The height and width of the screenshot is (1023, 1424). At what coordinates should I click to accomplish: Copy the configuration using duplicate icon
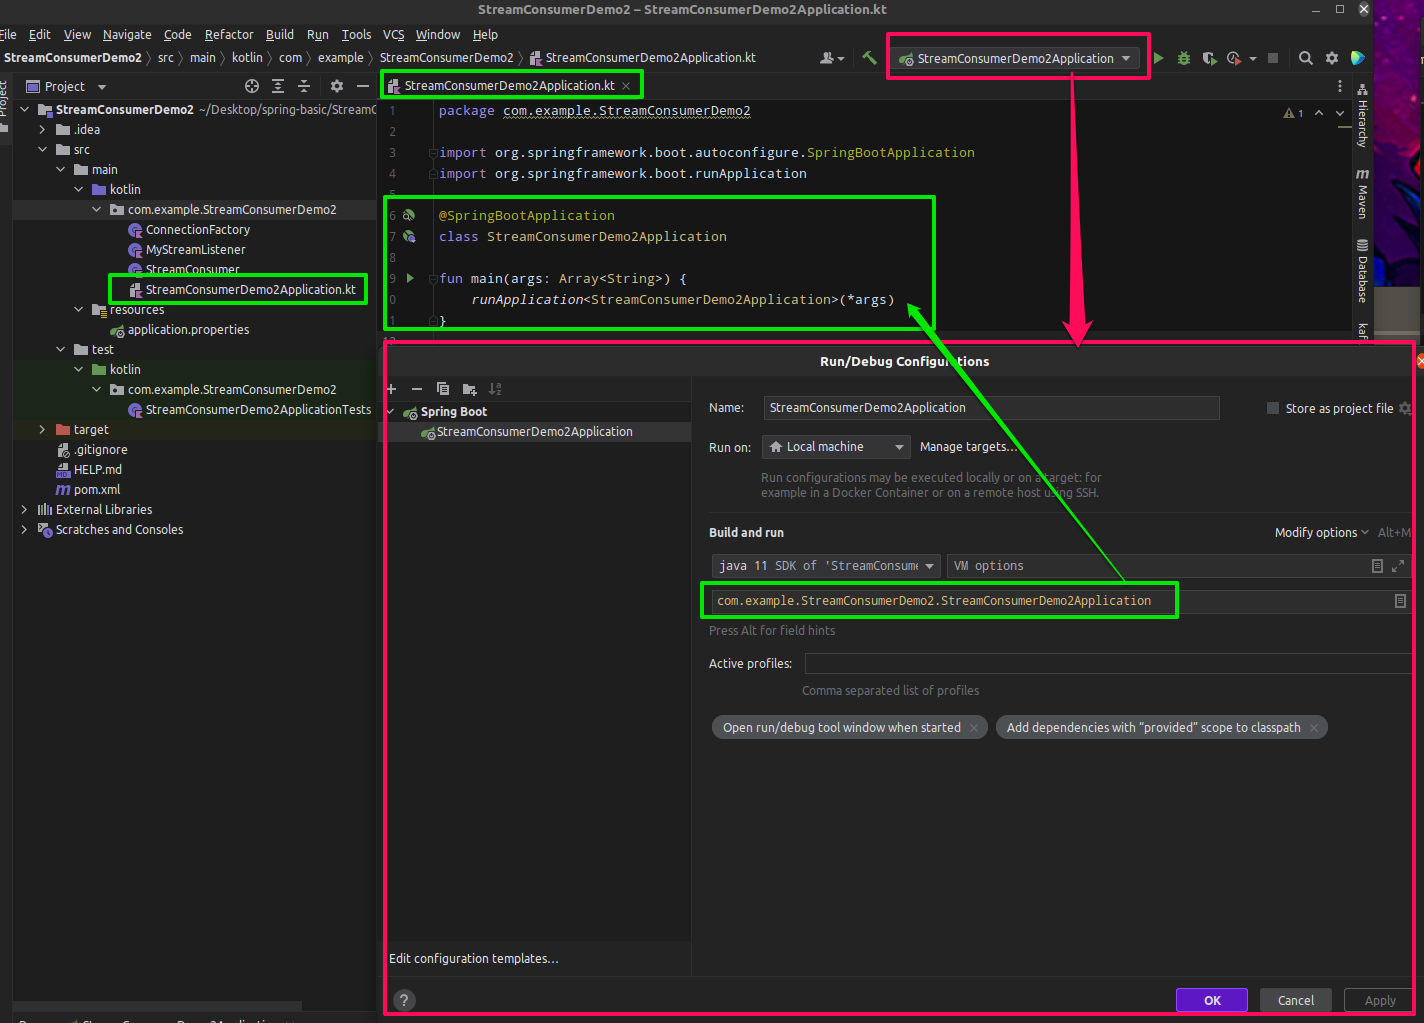coord(443,389)
